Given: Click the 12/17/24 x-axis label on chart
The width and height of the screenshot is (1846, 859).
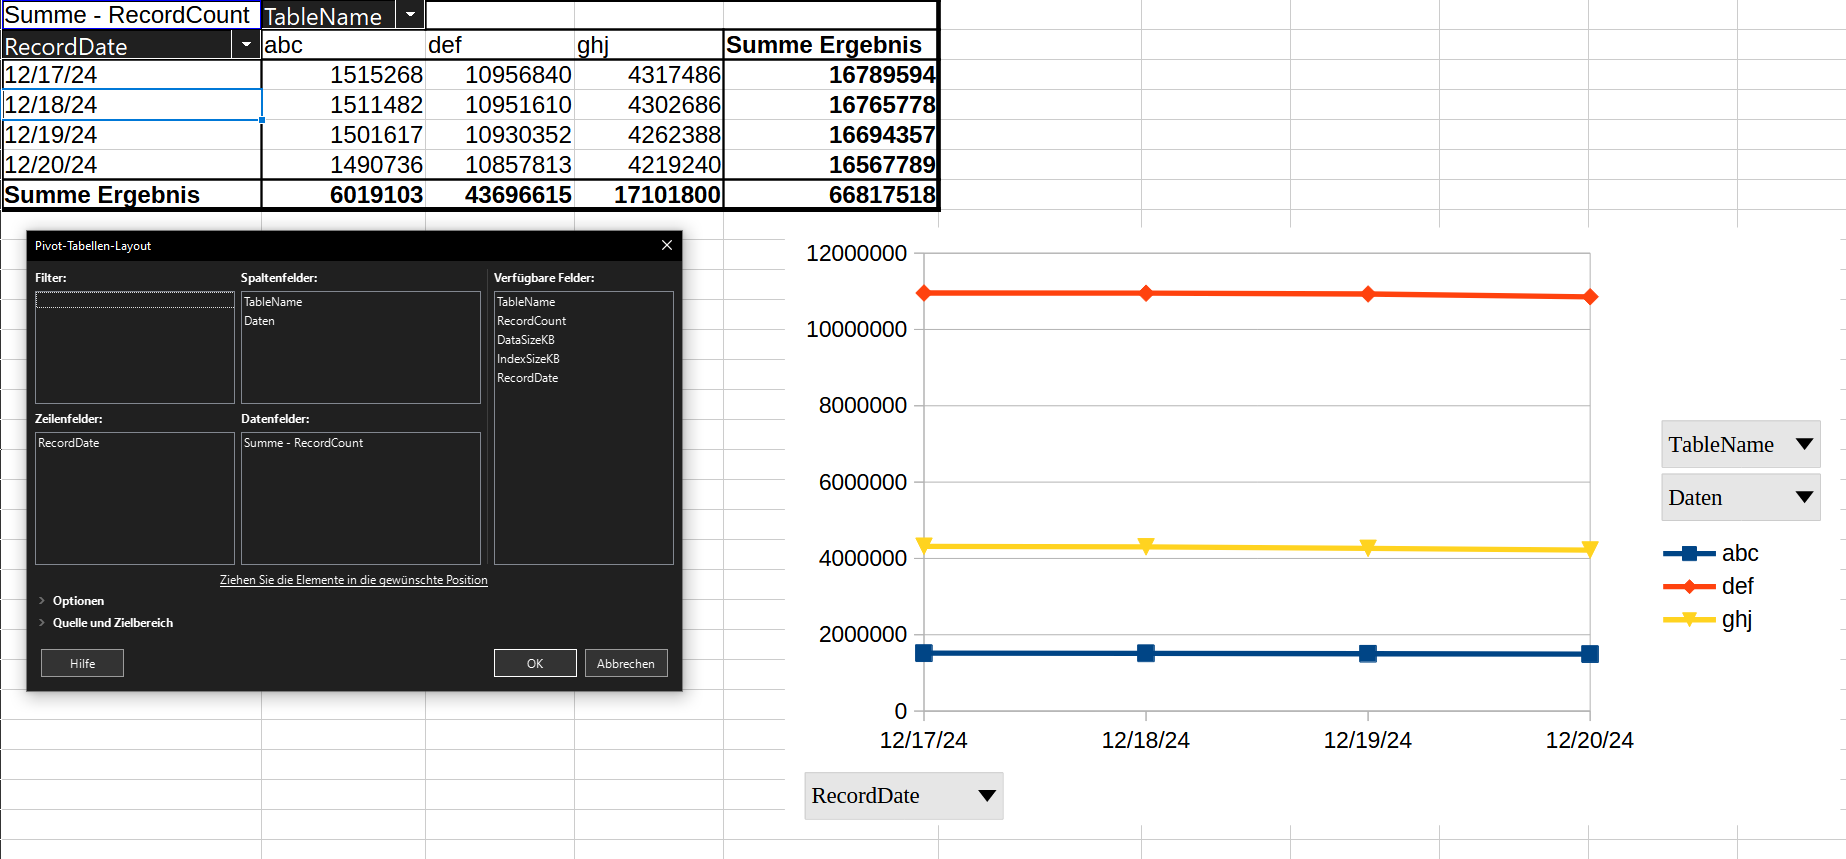Looking at the screenshot, I should 923,740.
